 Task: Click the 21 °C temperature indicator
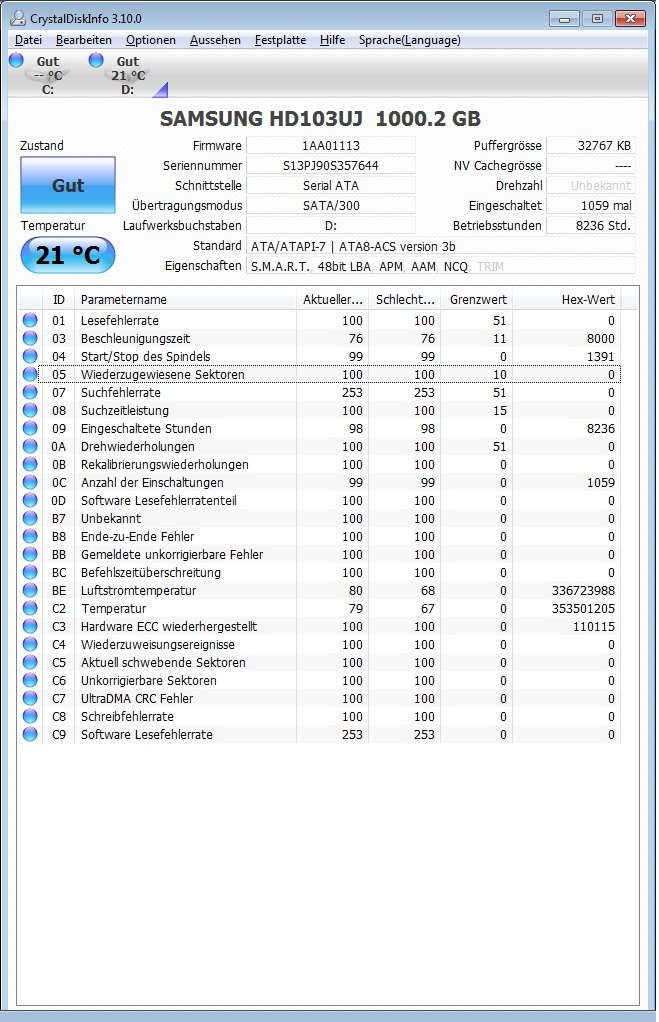click(68, 255)
